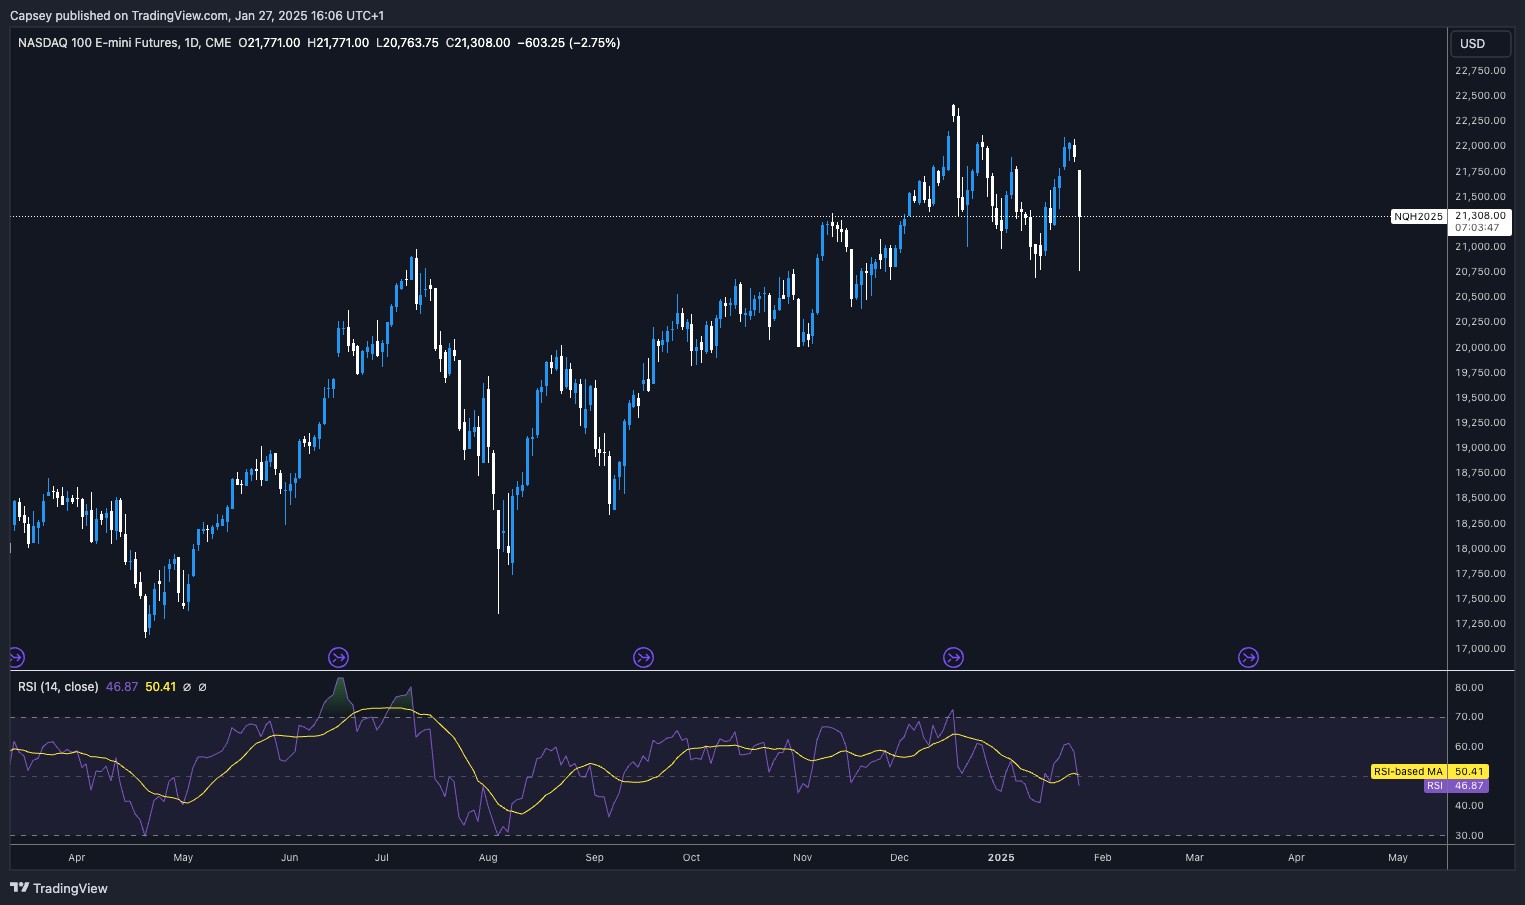Expand the RSI (14, close) indicator legend
The width and height of the screenshot is (1525, 905).
[57, 687]
